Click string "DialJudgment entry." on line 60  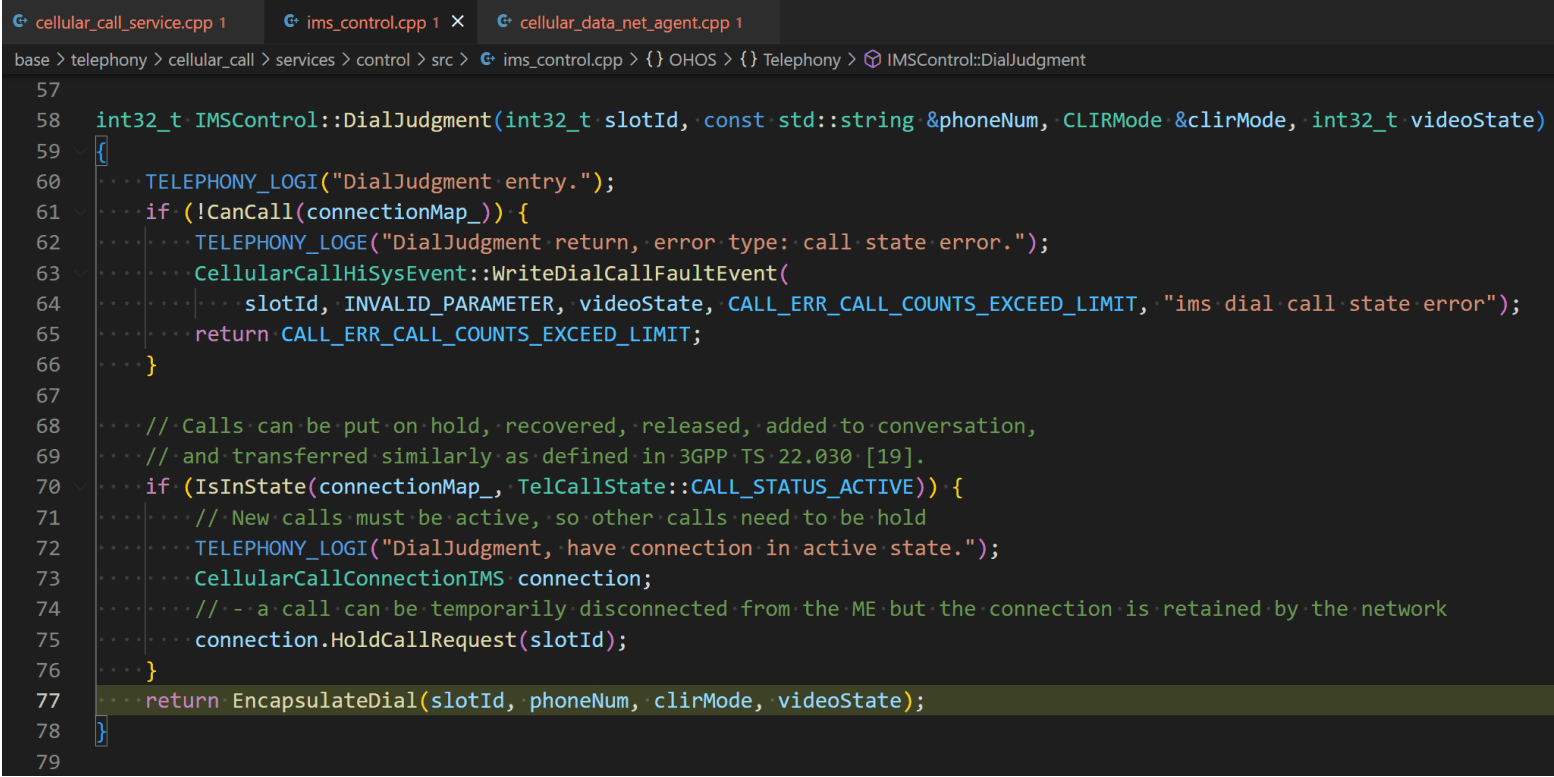462,181
